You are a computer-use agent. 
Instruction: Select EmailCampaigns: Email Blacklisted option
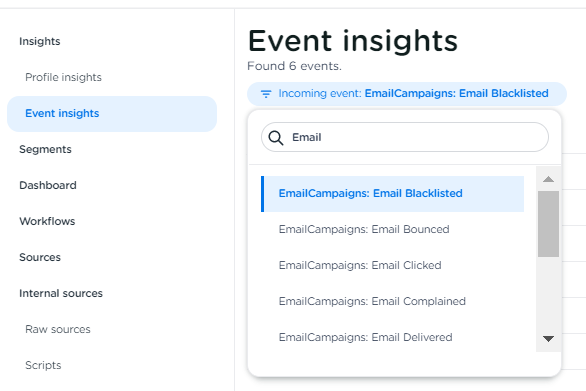(x=392, y=194)
